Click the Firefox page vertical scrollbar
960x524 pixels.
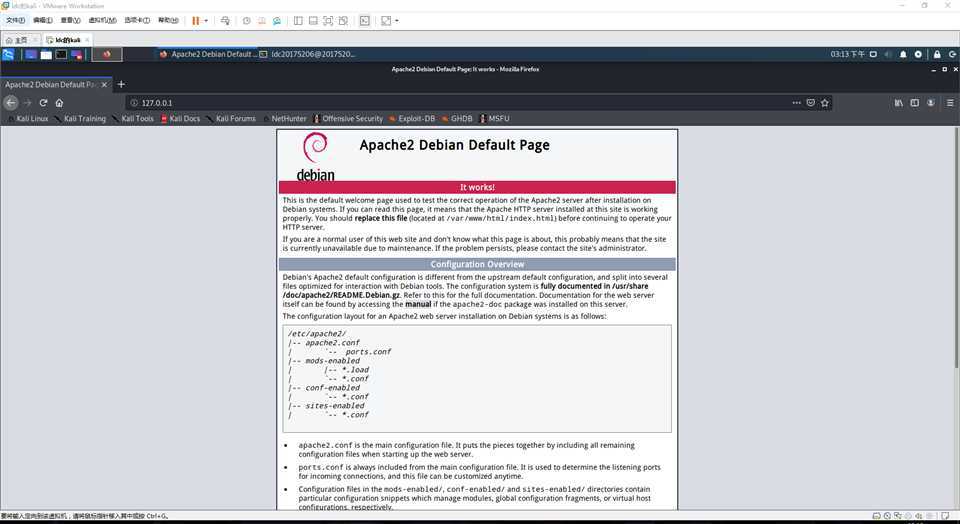[x=956, y=247]
